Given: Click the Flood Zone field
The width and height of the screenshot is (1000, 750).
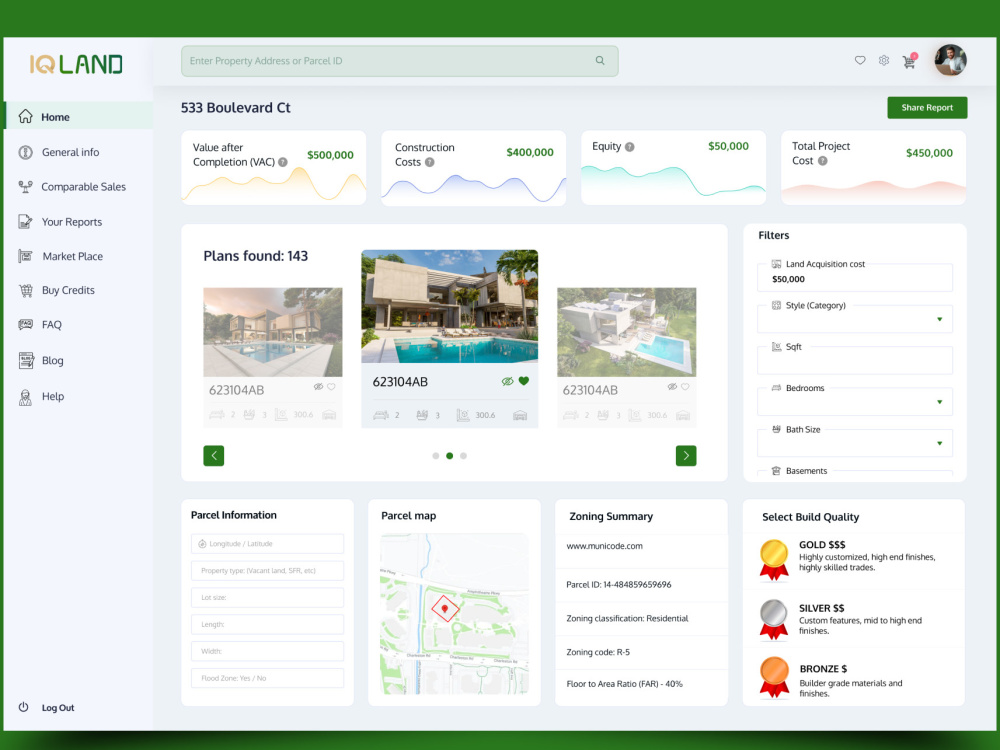Looking at the screenshot, I should pyautogui.click(x=267, y=678).
